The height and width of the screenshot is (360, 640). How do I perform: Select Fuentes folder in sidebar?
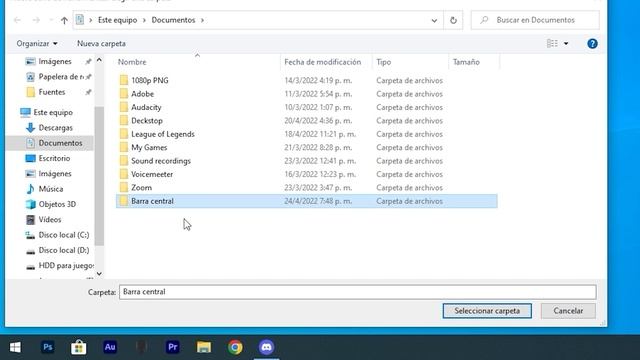coord(51,92)
